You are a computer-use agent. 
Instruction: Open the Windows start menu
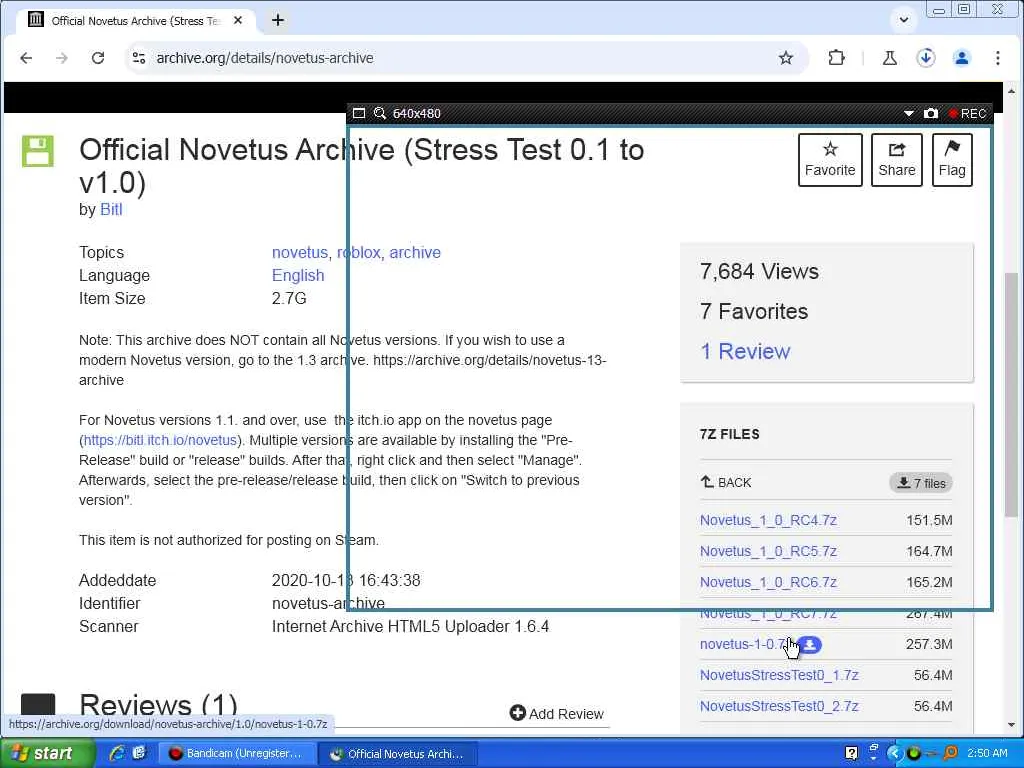click(46, 754)
